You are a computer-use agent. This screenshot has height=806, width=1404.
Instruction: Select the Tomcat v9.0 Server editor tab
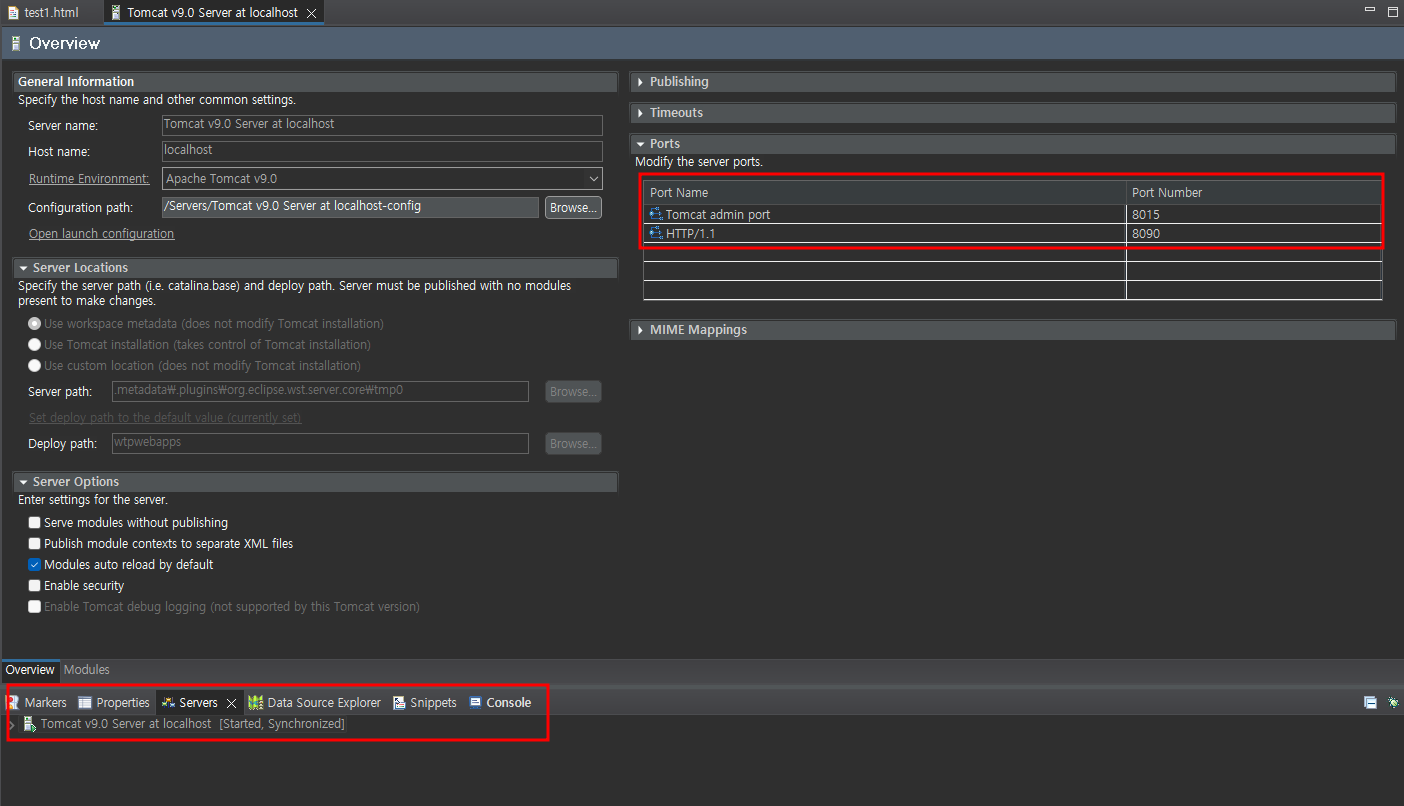click(x=211, y=13)
